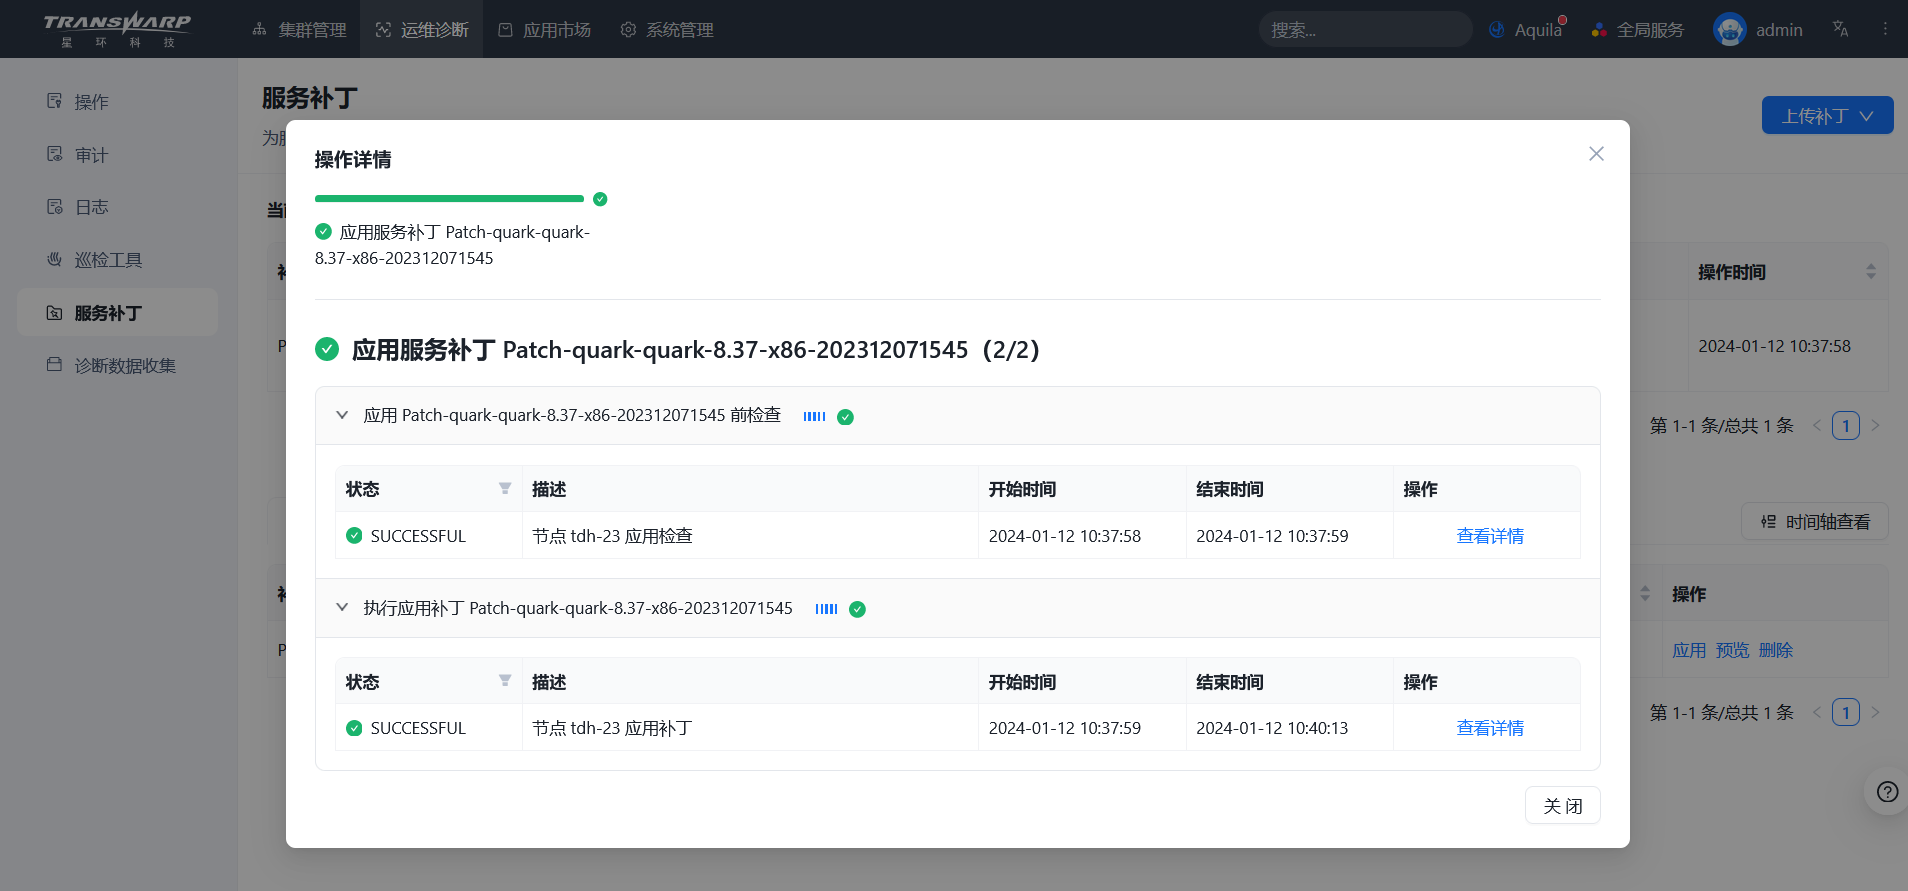
Task: Click 时间轴查看 button
Action: 1815,521
